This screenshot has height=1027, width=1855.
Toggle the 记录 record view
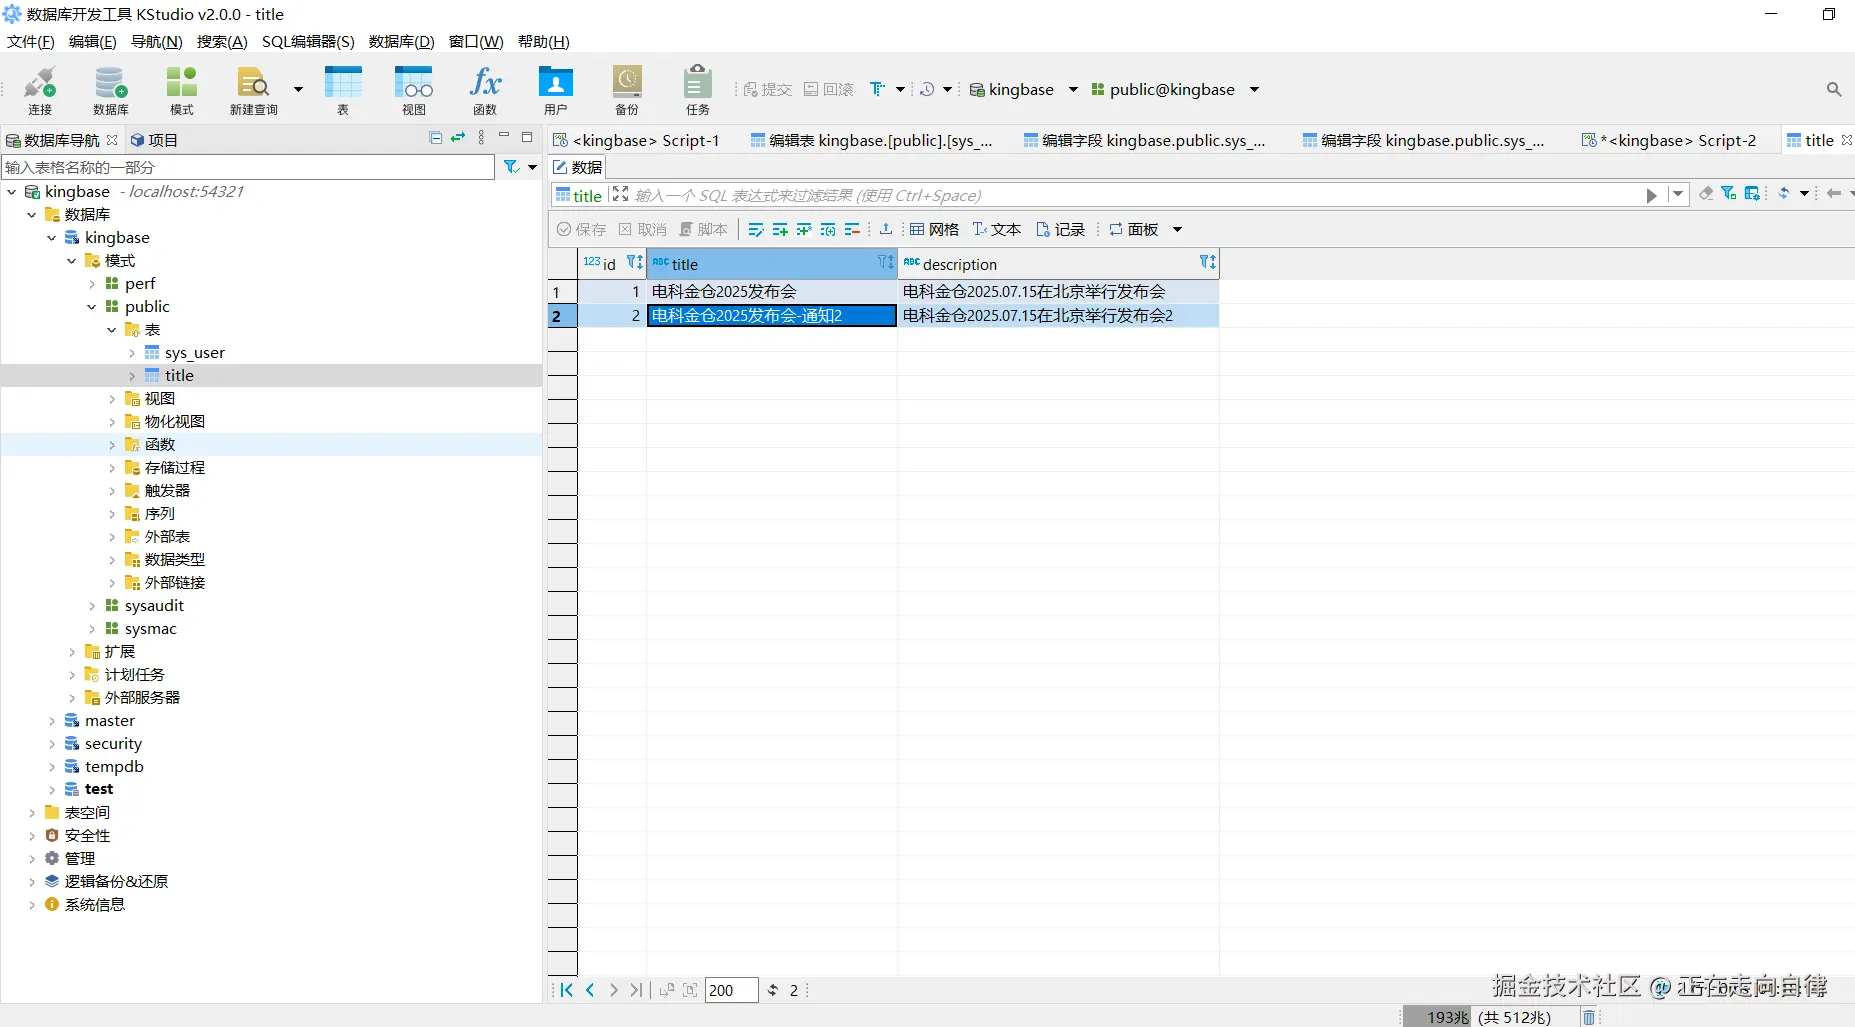pos(1060,230)
